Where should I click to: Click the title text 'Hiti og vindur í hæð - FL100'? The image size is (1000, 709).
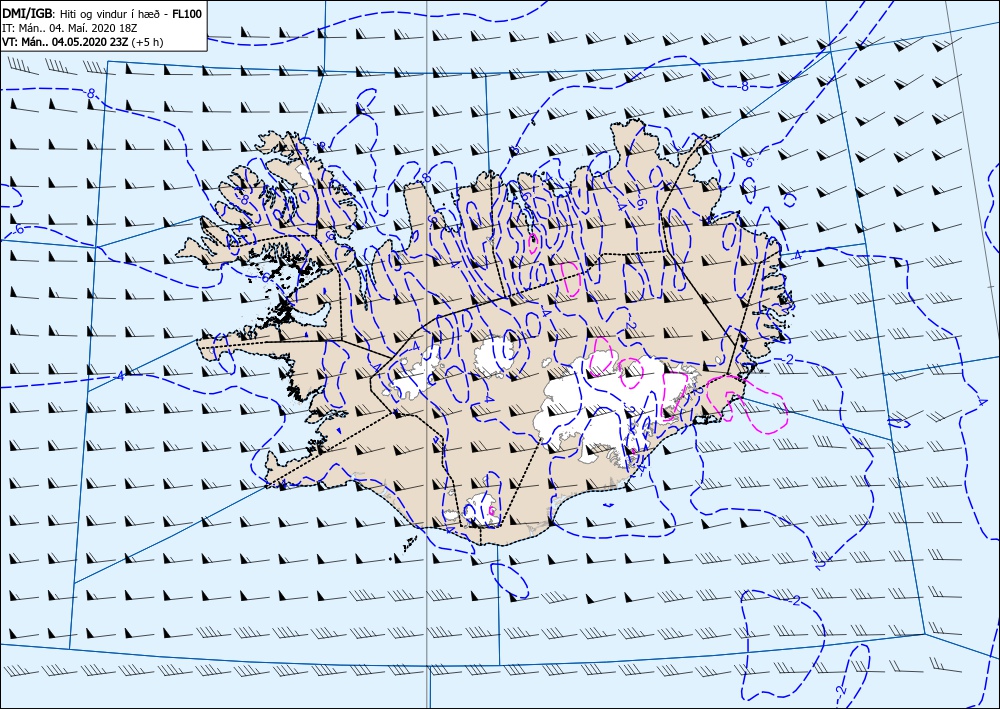132,14
